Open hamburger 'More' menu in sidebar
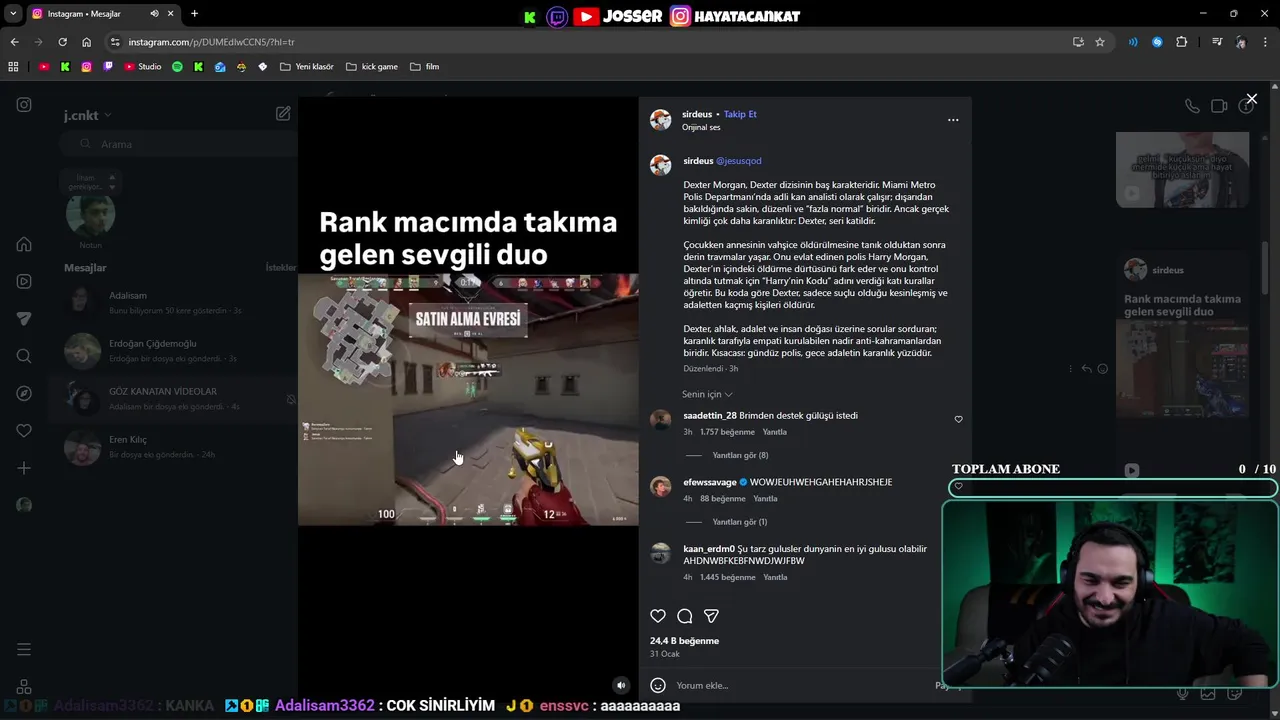Viewport: 1280px width, 720px height. click(x=24, y=649)
